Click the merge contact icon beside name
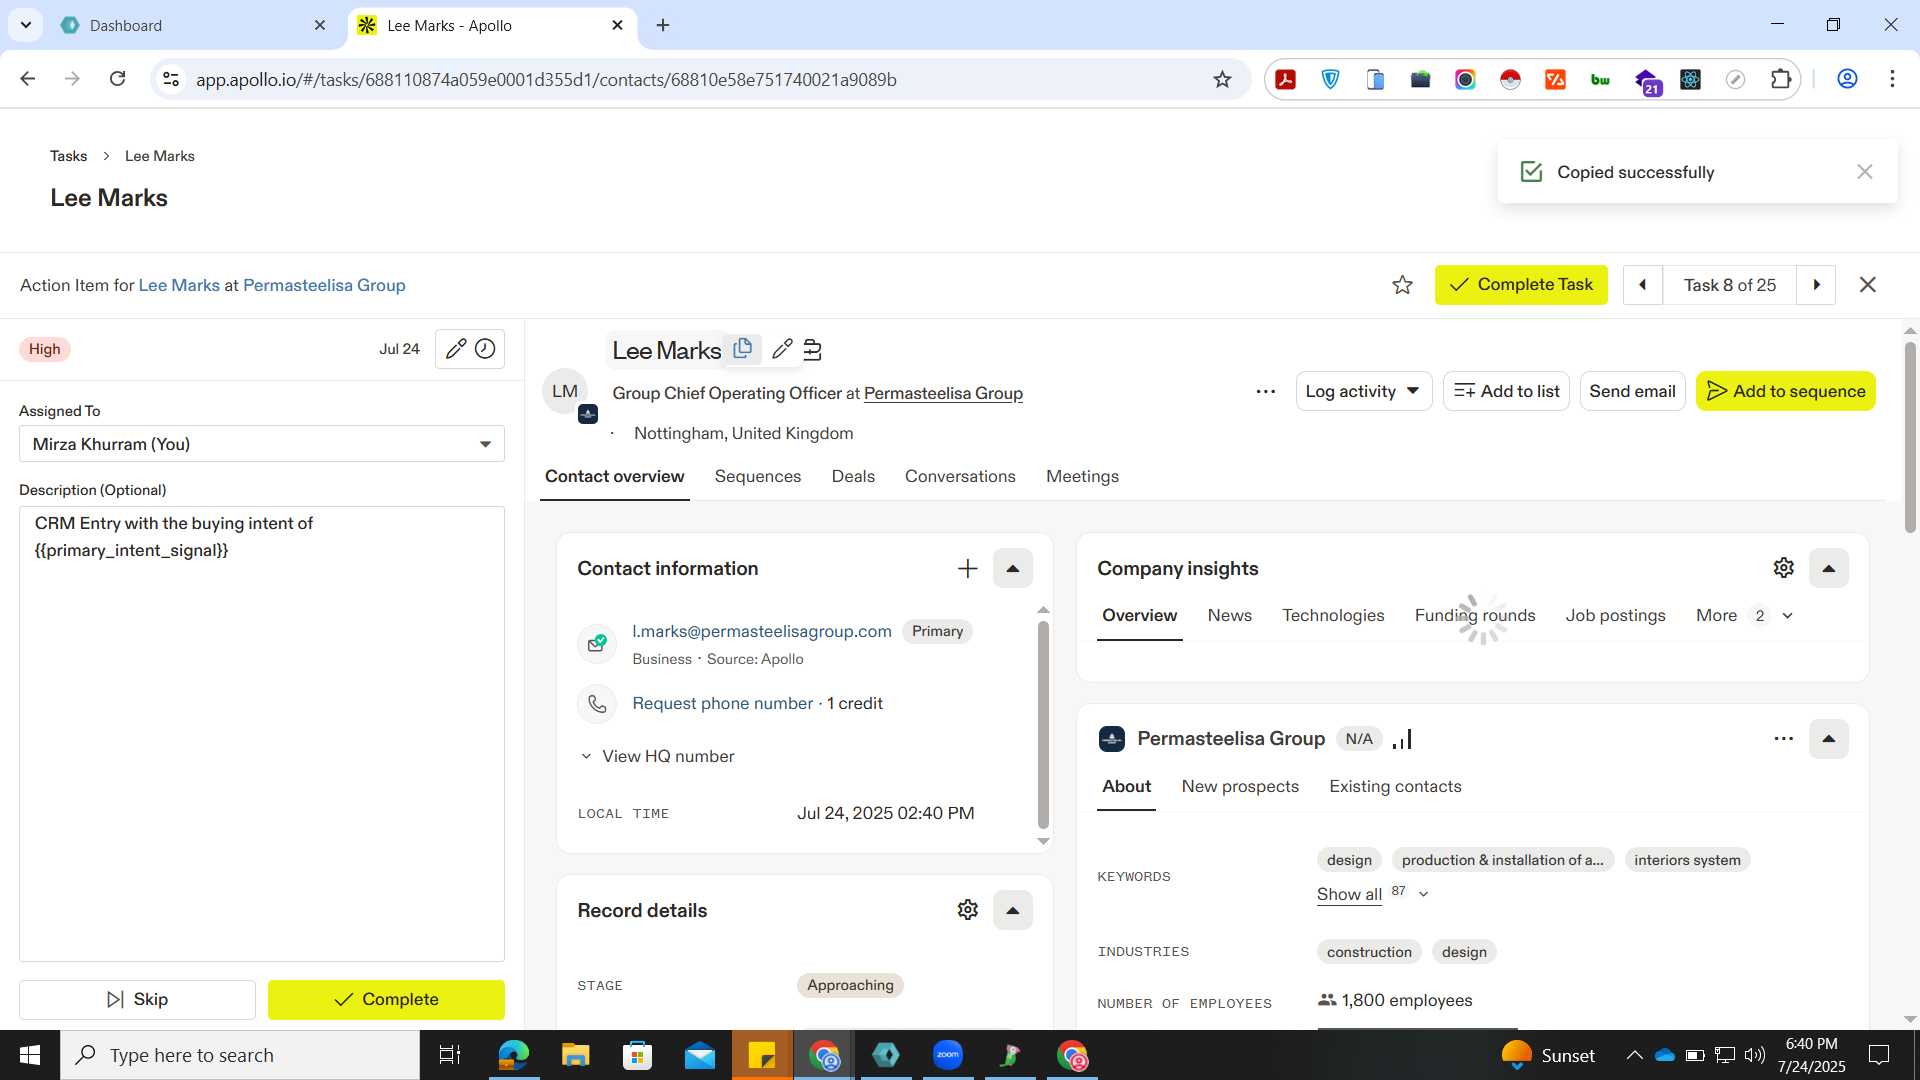The image size is (1920, 1080). tap(812, 350)
